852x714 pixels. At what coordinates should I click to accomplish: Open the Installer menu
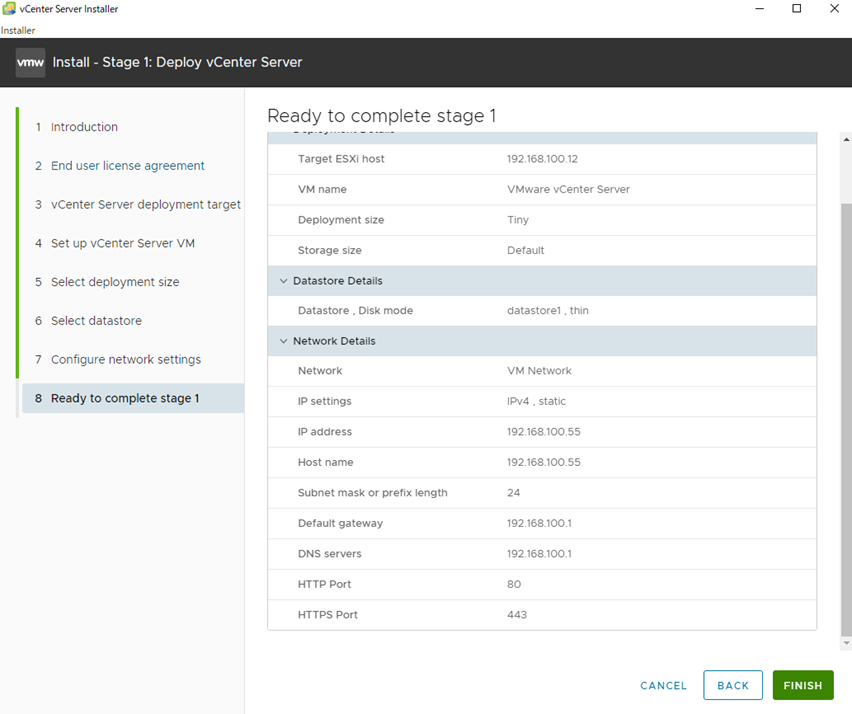tap(18, 30)
